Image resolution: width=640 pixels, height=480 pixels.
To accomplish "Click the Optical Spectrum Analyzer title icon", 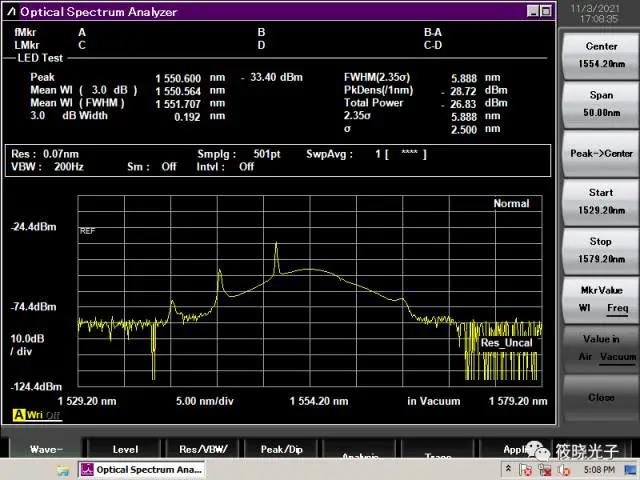I will point(11,11).
